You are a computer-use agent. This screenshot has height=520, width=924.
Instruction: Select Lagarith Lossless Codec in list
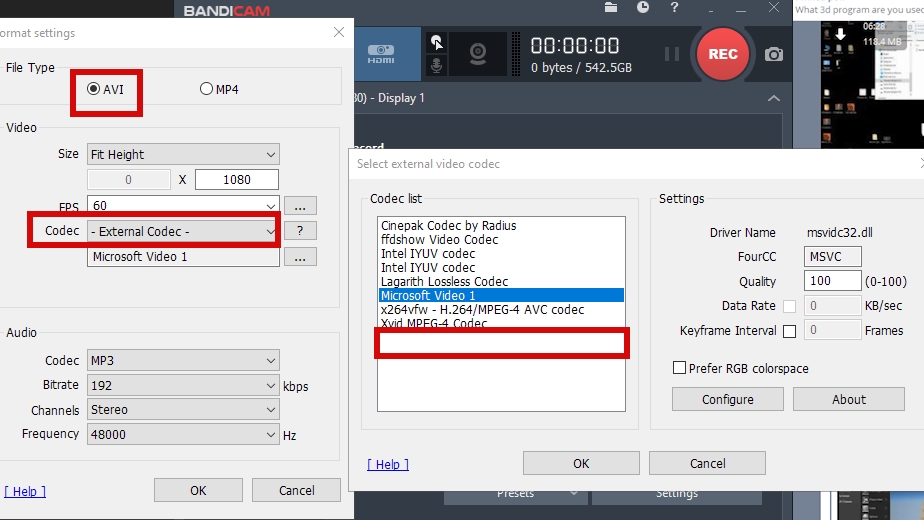point(444,282)
